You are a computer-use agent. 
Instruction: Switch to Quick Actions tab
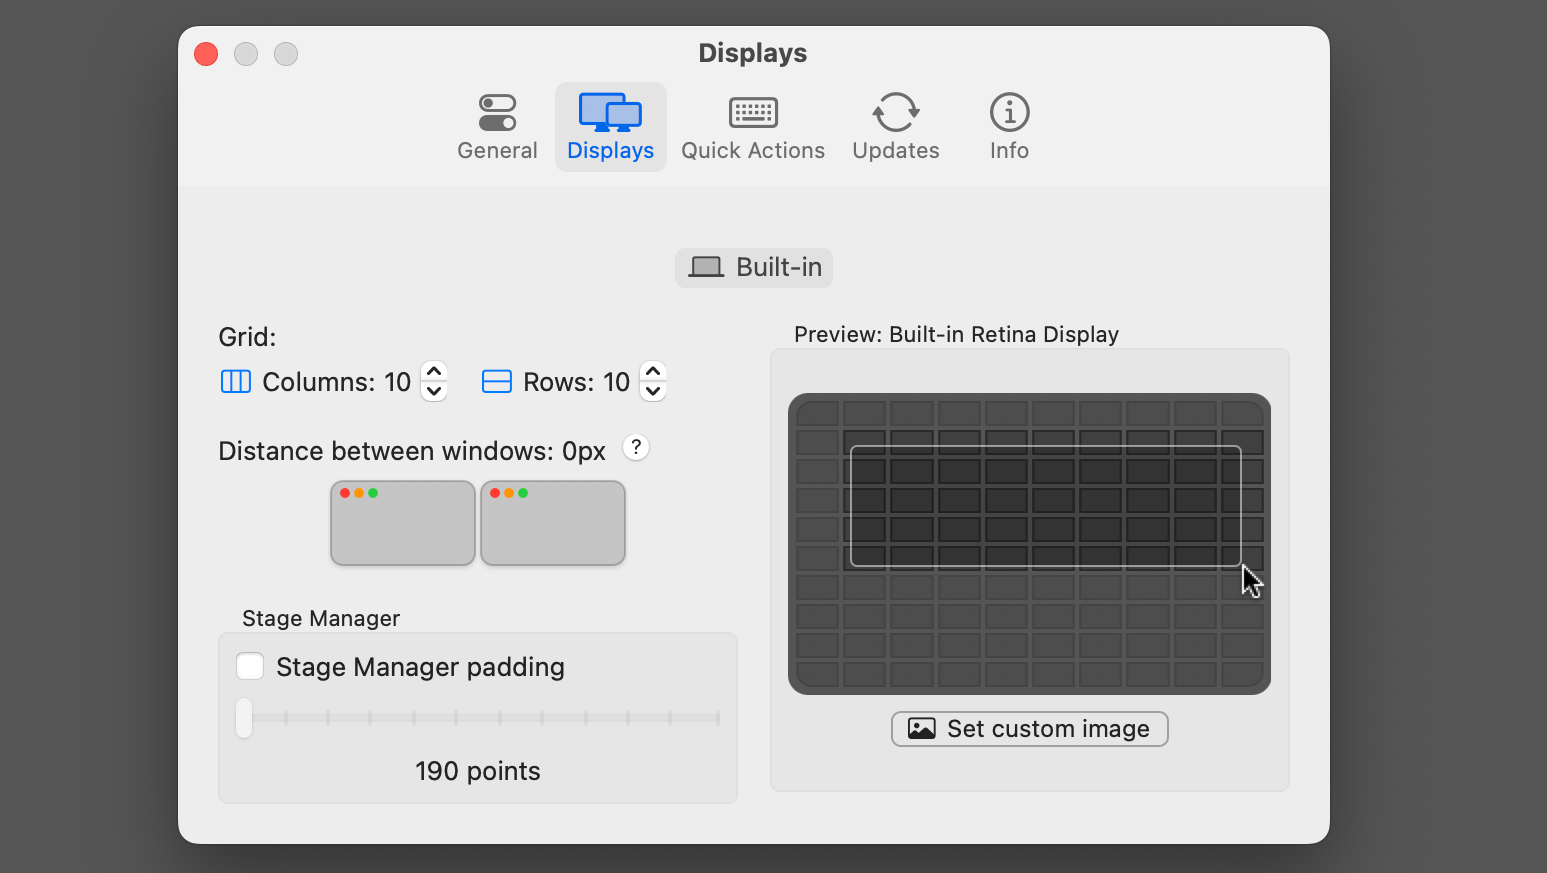pos(753,127)
